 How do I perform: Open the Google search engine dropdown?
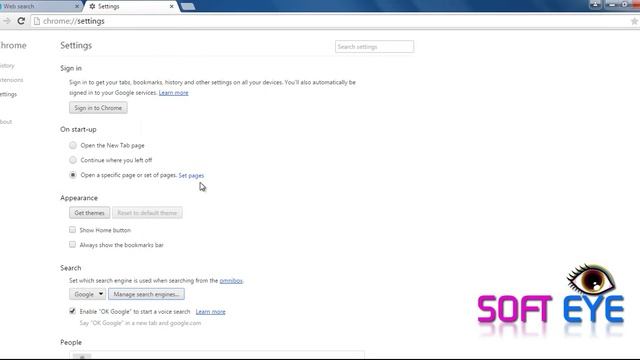tap(87, 294)
